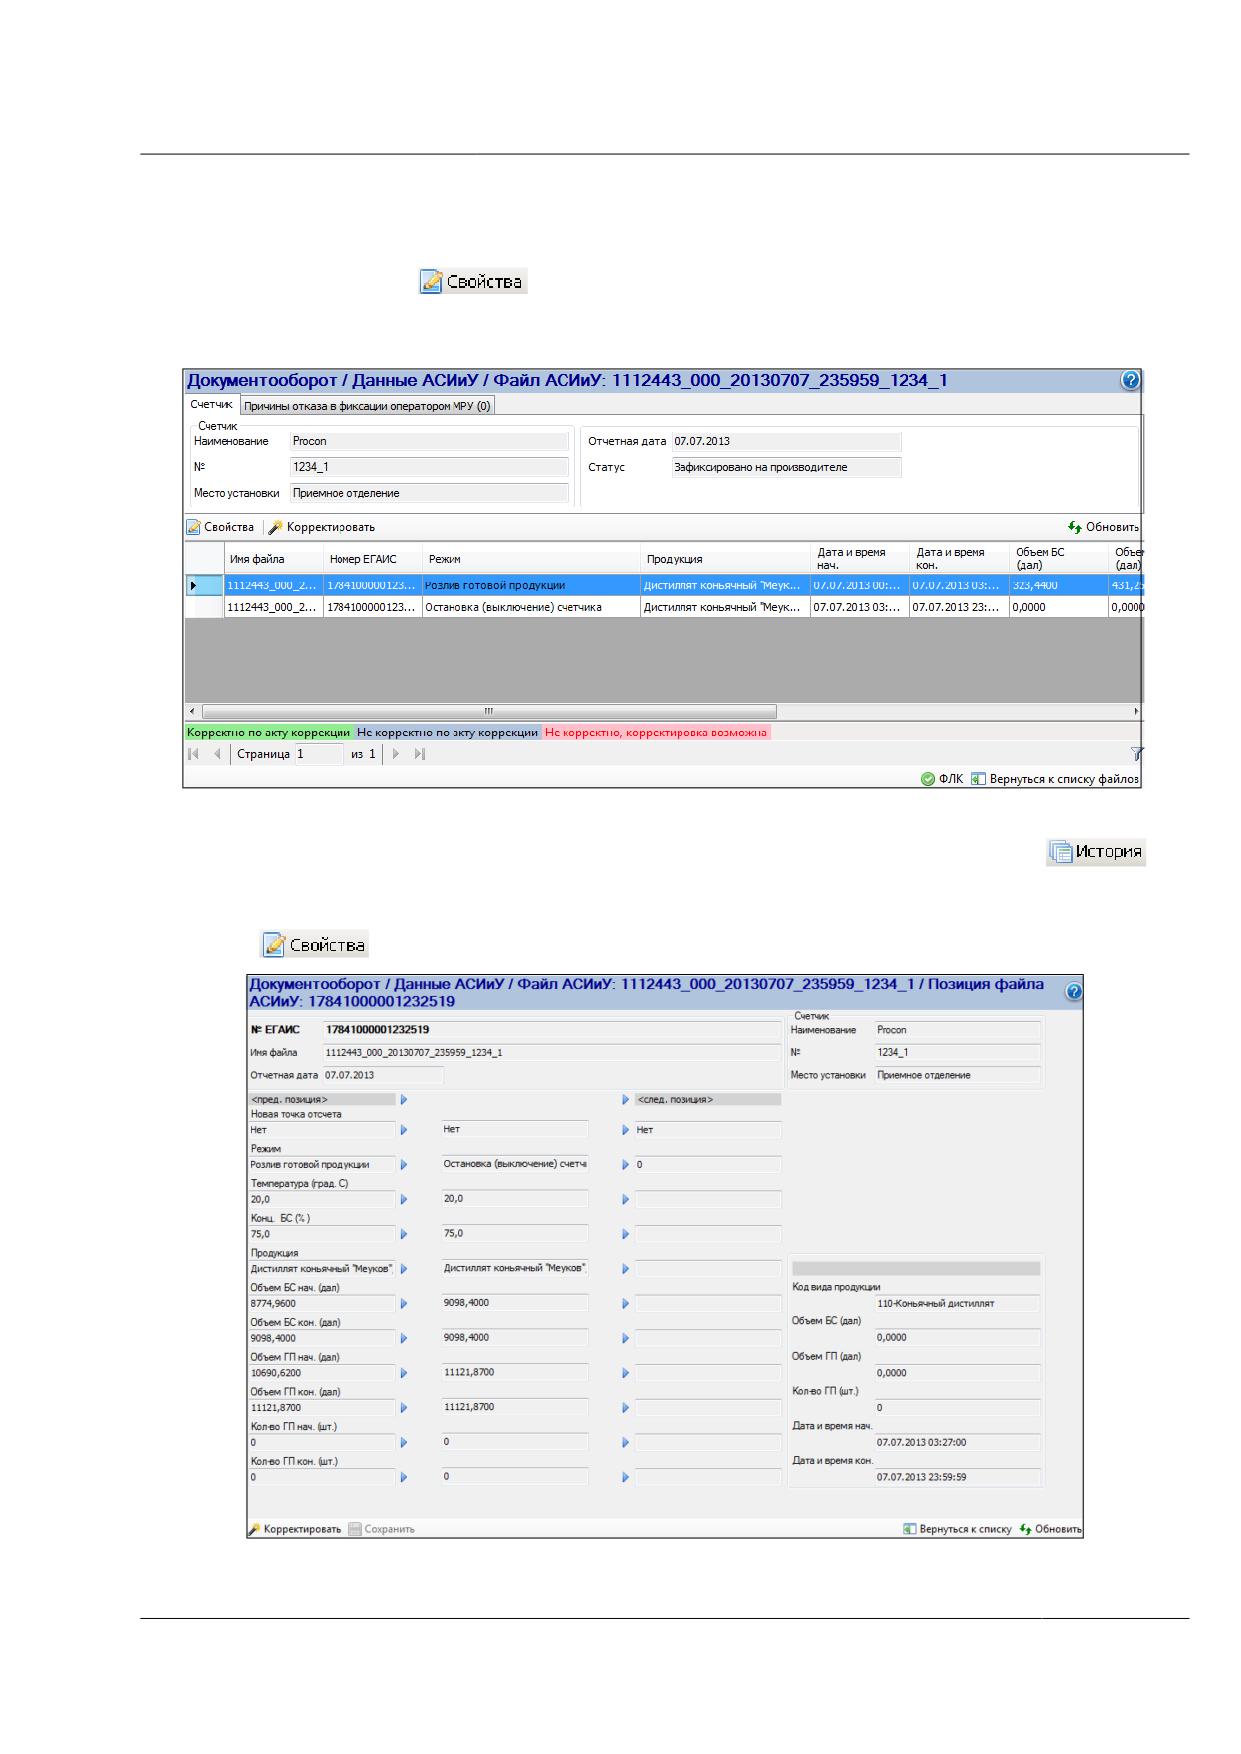Click the Продукция column header
This screenshot has height=1754, width=1241.
[x=725, y=559]
